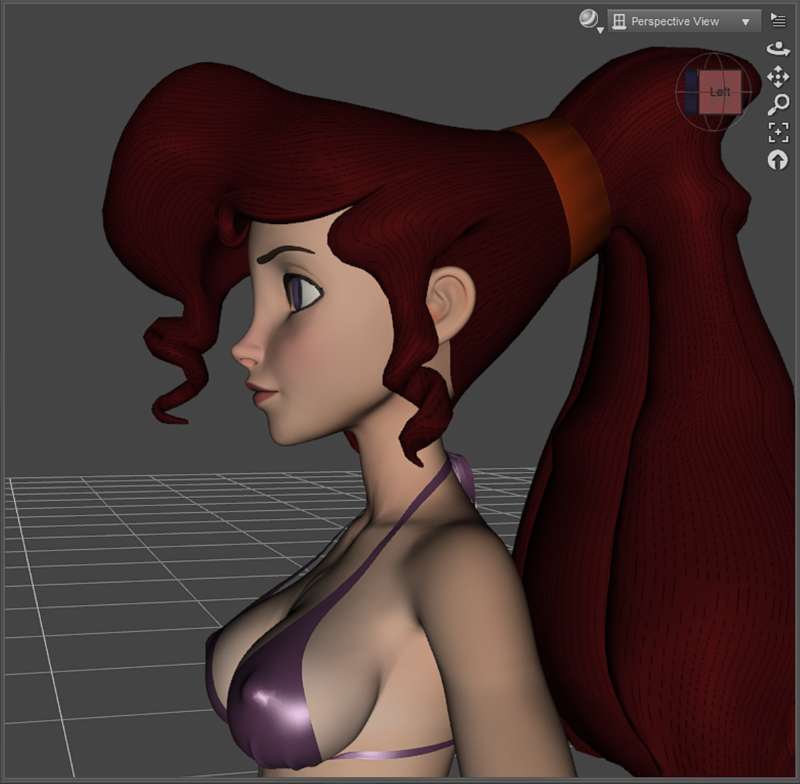Click the dark blue side of the view cube
This screenshot has height=784, width=800.
[x=692, y=92]
